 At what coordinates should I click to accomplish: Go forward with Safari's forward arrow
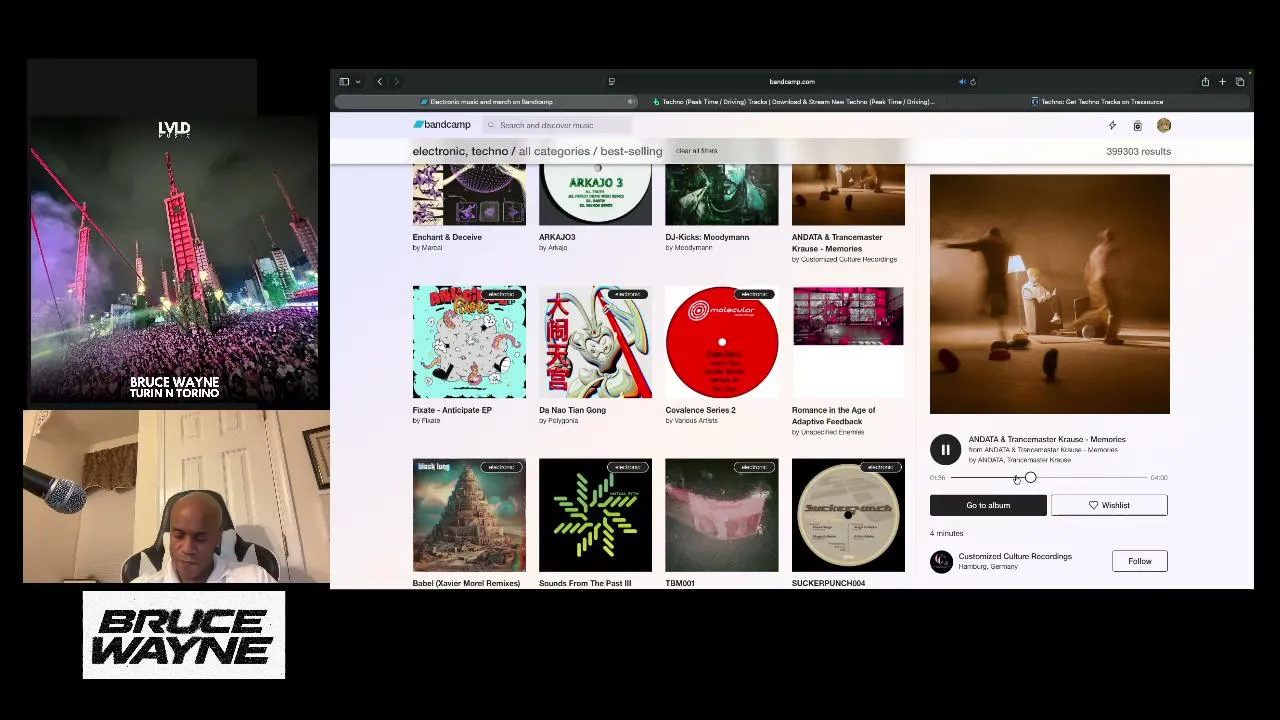click(x=396, y=82)
